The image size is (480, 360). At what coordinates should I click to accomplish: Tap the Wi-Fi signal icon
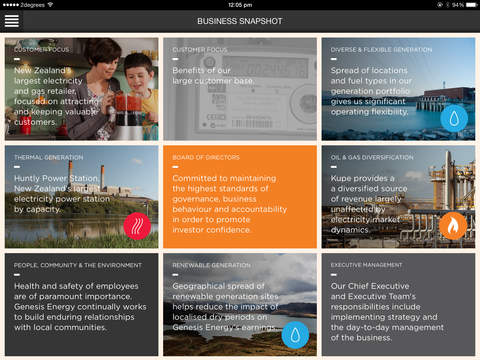[x=50, y=5]
